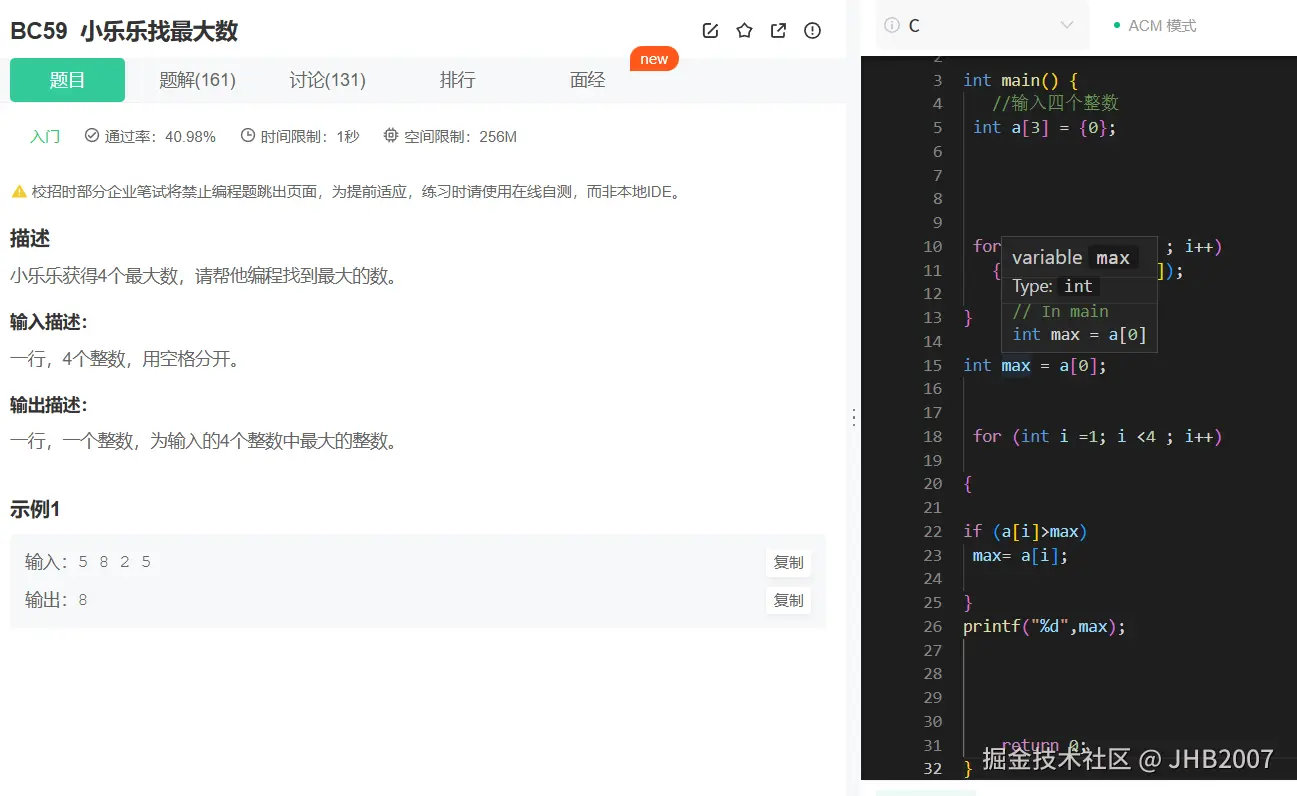This screenshot has height=796, width=1297.
Task: Collapse the left panel via the divider handle
Action: 854,416
